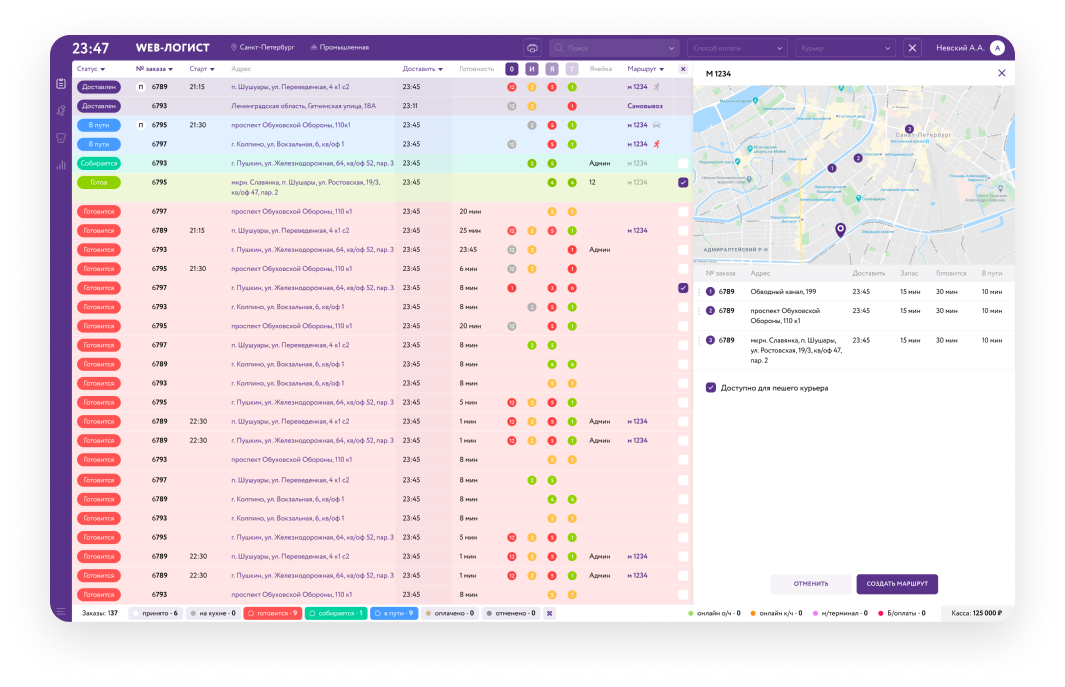The width and height of the screenshot is (1065, 687).
Task: Click the user avatar 'A' icon
Action: click(x=997, y=48)
